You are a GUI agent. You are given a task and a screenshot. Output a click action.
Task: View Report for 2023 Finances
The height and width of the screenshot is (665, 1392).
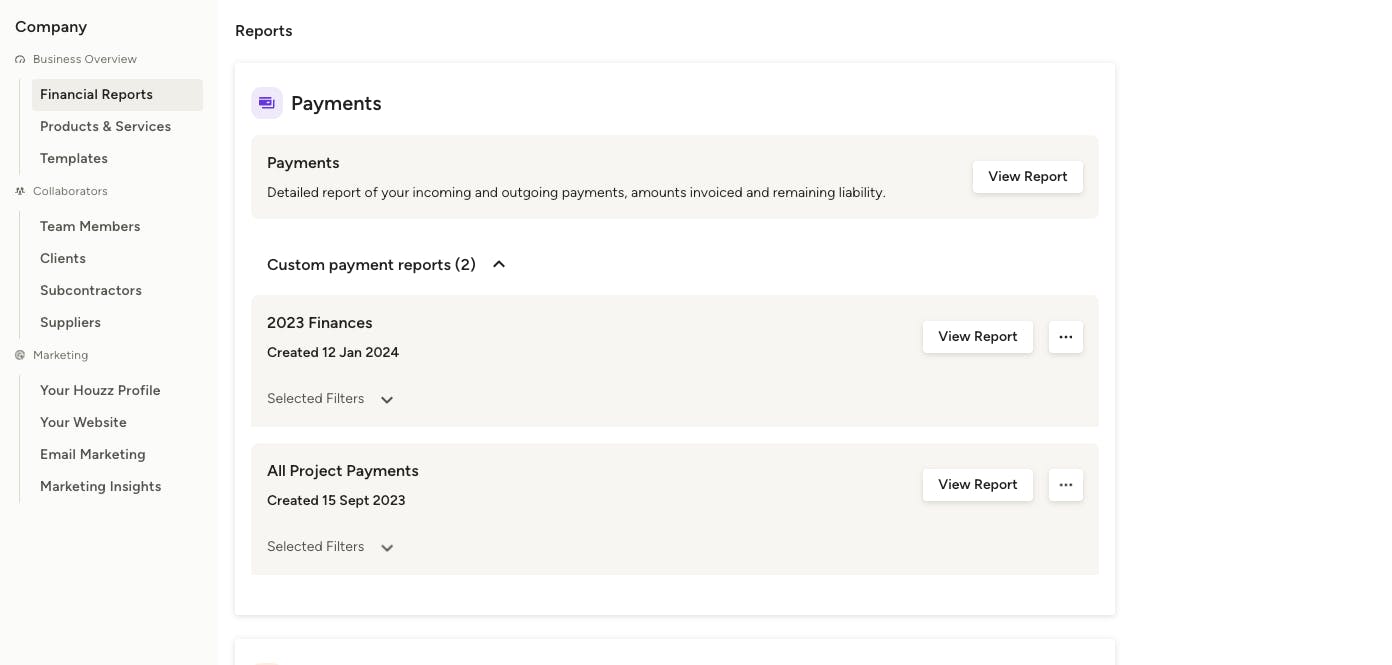(x=978, y=337)
